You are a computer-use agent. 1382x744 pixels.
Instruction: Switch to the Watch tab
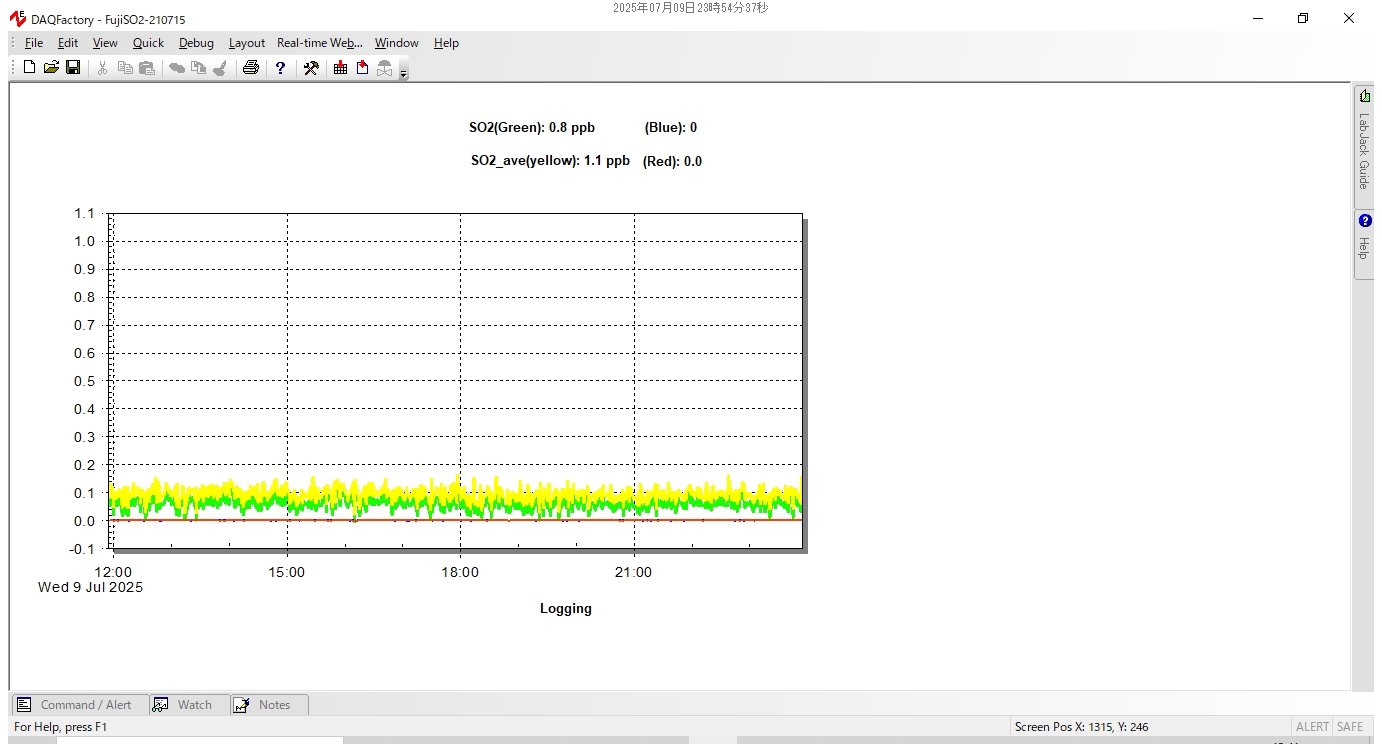[190, 705]
